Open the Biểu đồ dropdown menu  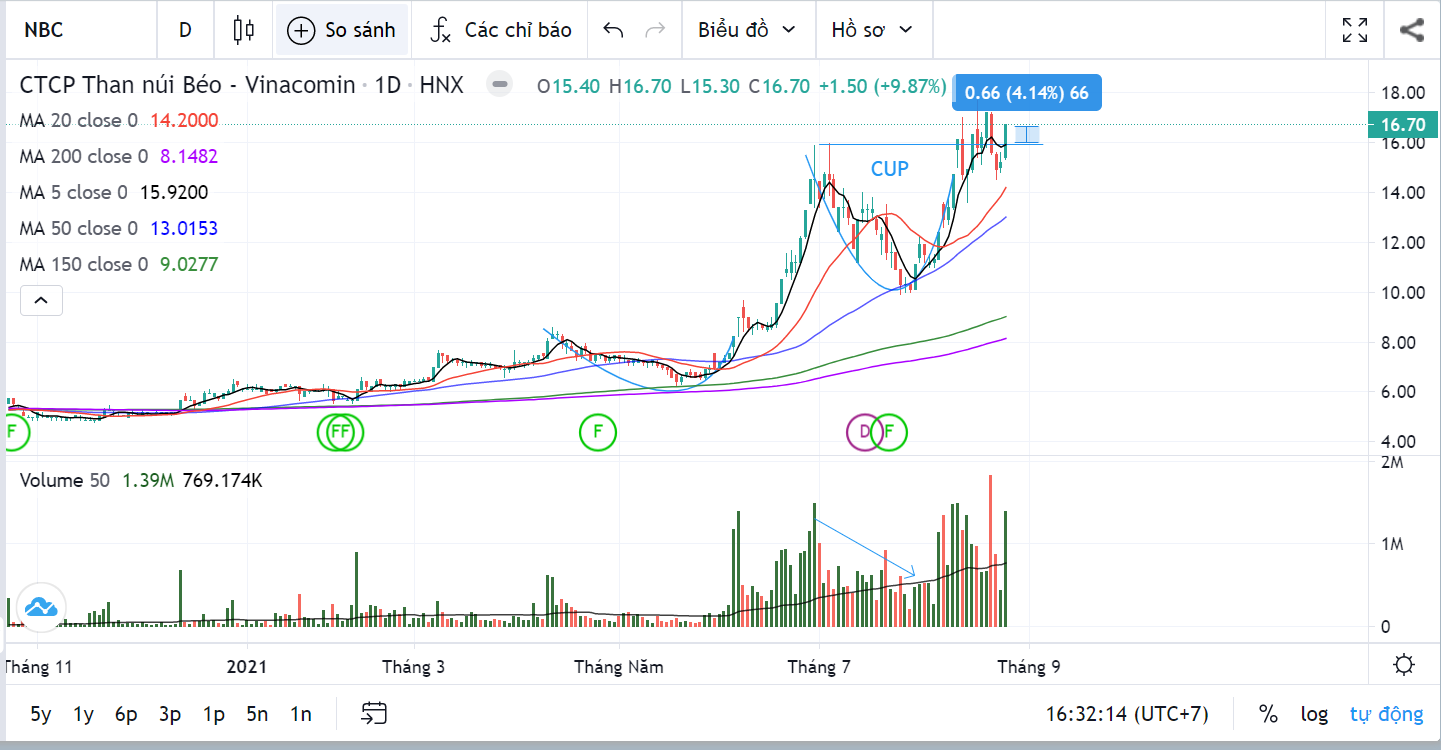[x=746, y=30]
